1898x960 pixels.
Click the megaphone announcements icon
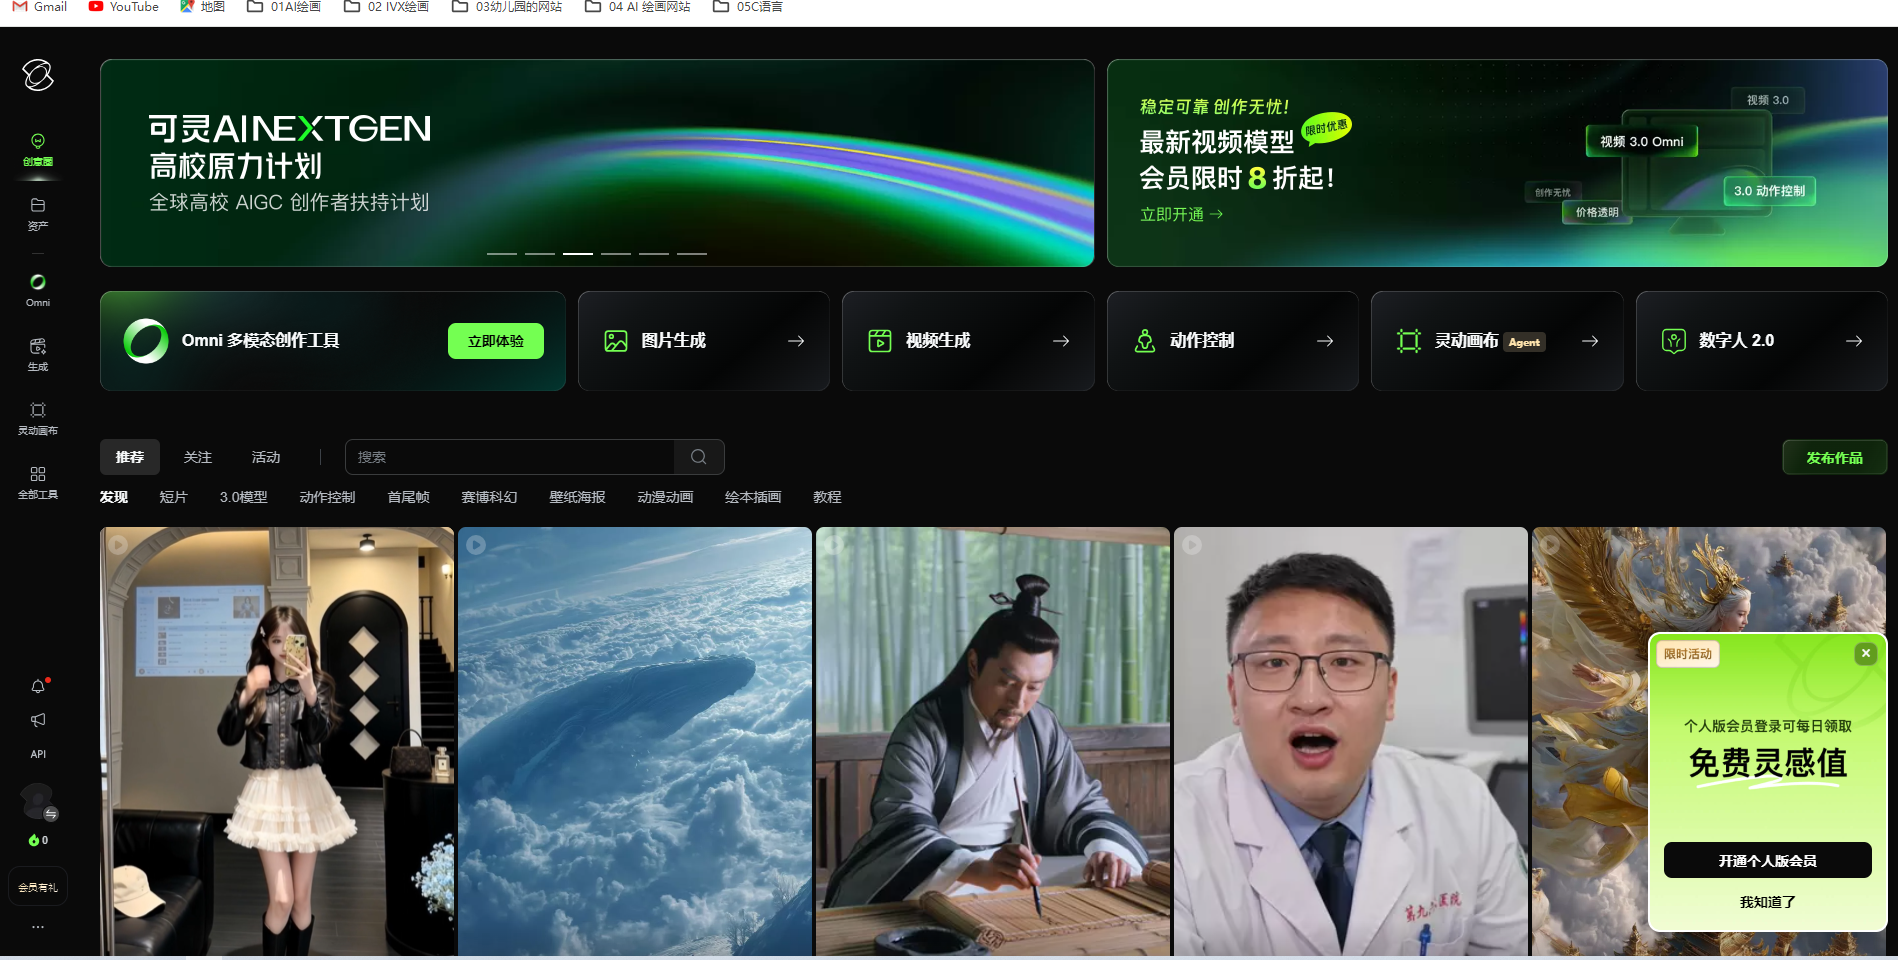click(38, 720)
